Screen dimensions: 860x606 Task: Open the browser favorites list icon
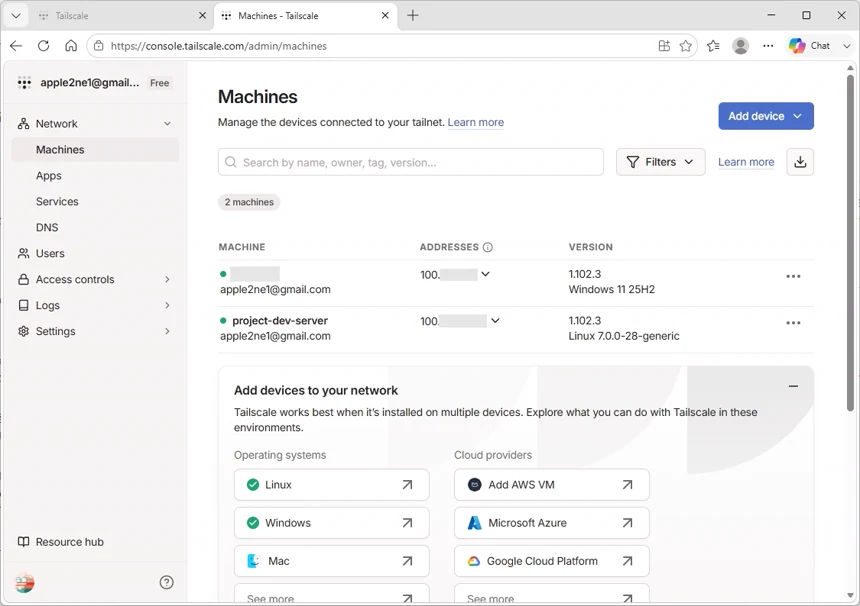(x=713, y=46)
